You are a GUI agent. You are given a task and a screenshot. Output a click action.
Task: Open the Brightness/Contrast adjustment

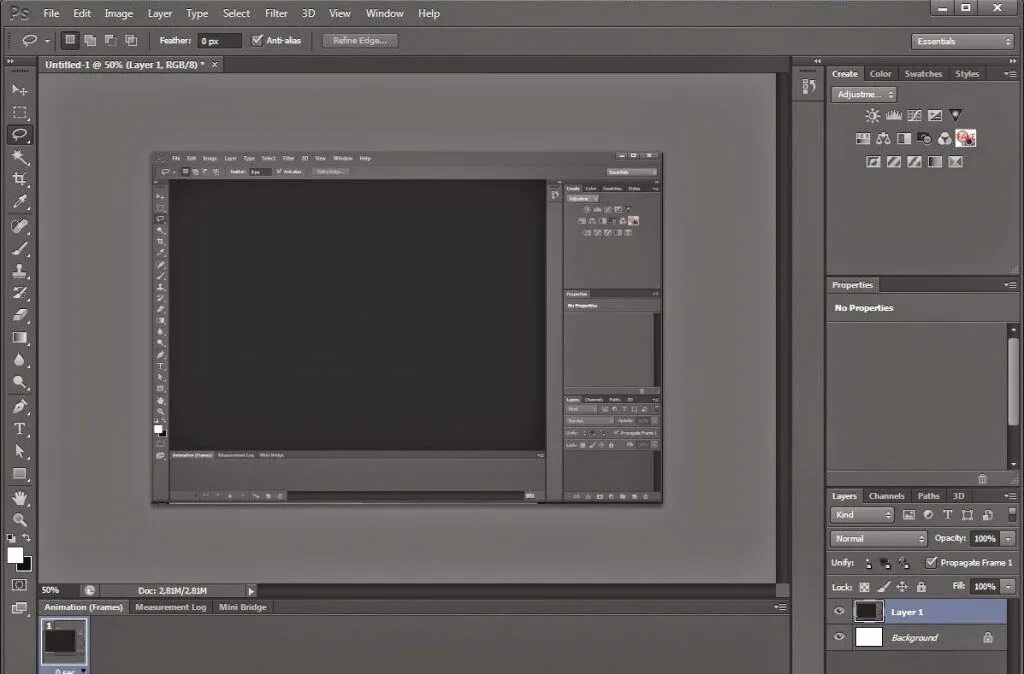[x=872, y=115]
